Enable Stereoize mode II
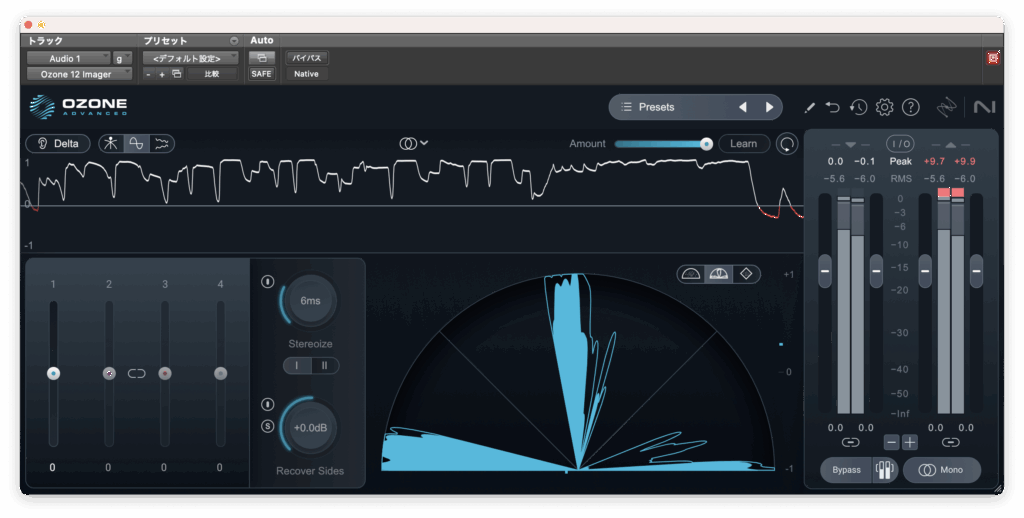1024x518 pixels. pos(324,366)
